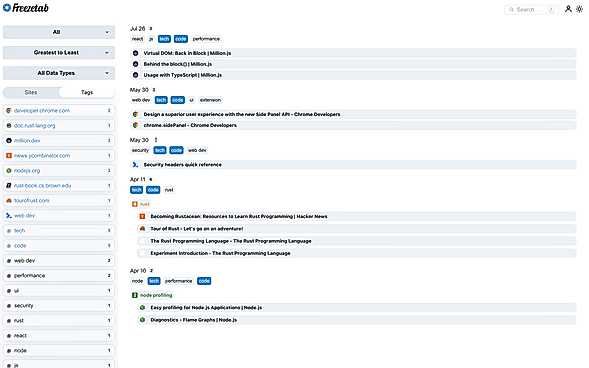Focus the Search field
Screen dimensions: 589x368
click(x=531, y=9)
